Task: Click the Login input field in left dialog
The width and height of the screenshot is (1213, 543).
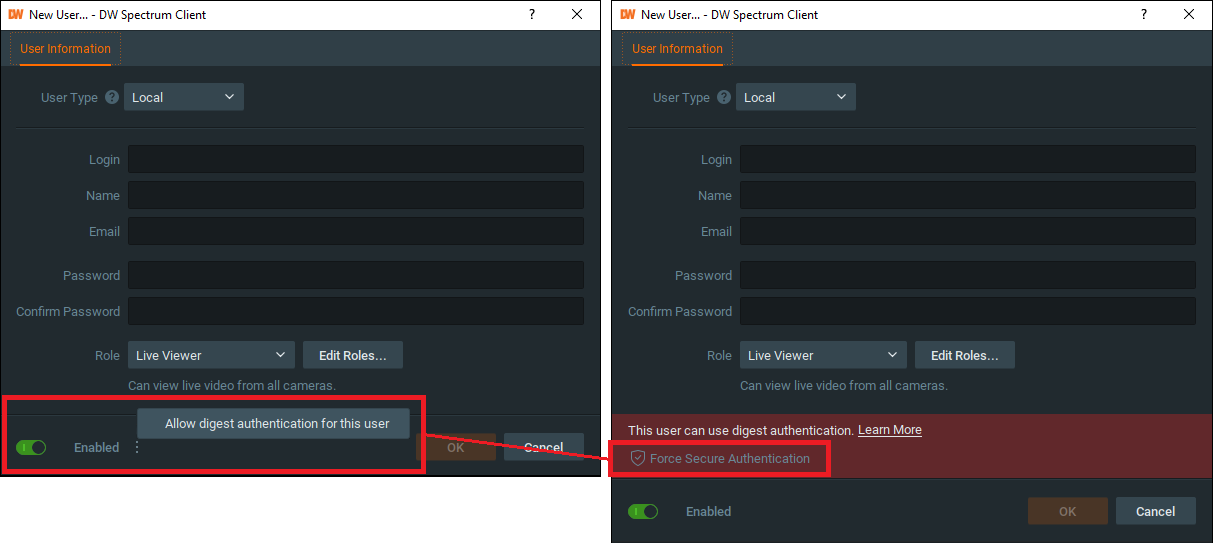Action: pos(355,159)
